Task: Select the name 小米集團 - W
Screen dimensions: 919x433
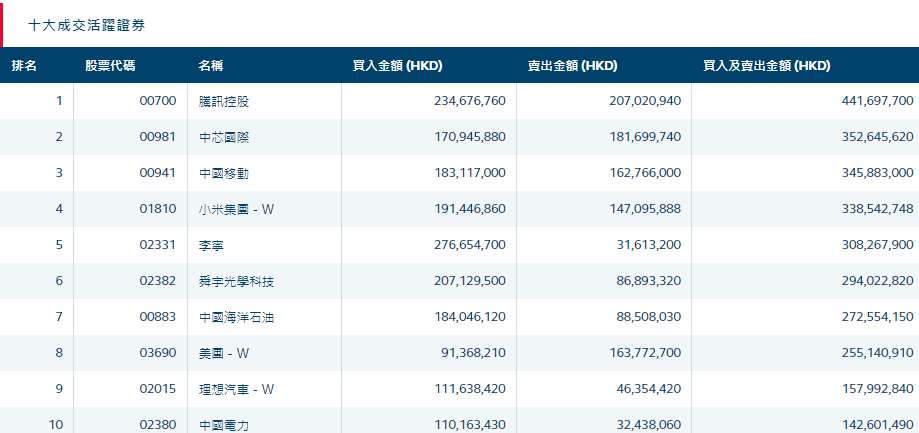Action: click(236, 209)
